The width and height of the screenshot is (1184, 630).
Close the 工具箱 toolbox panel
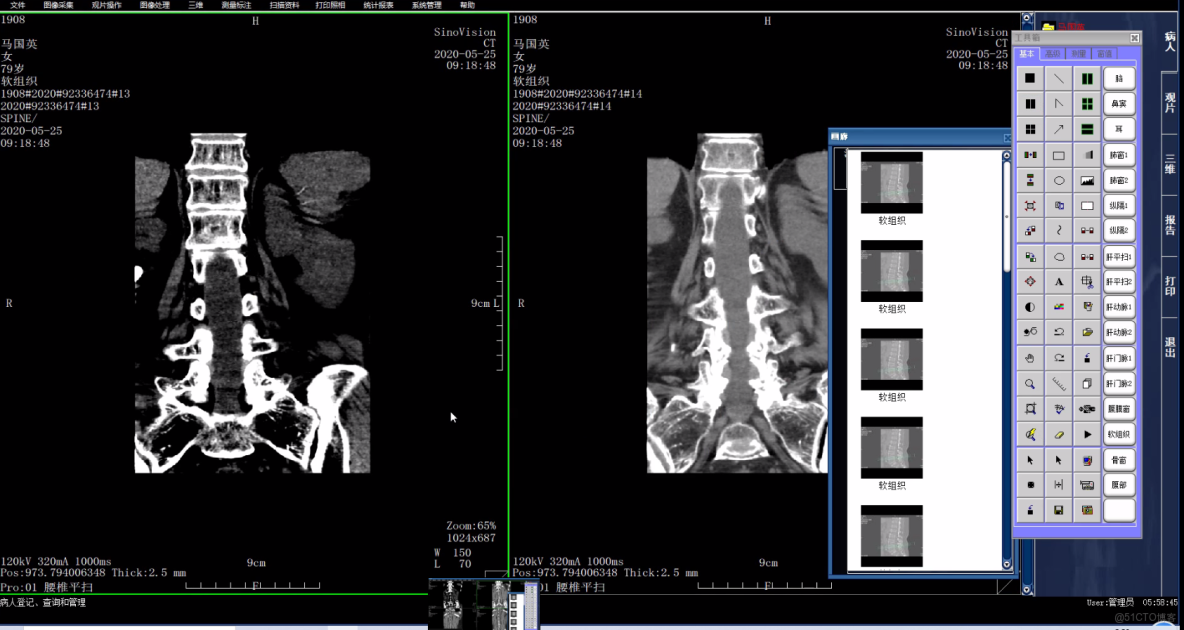point(1134,38)
